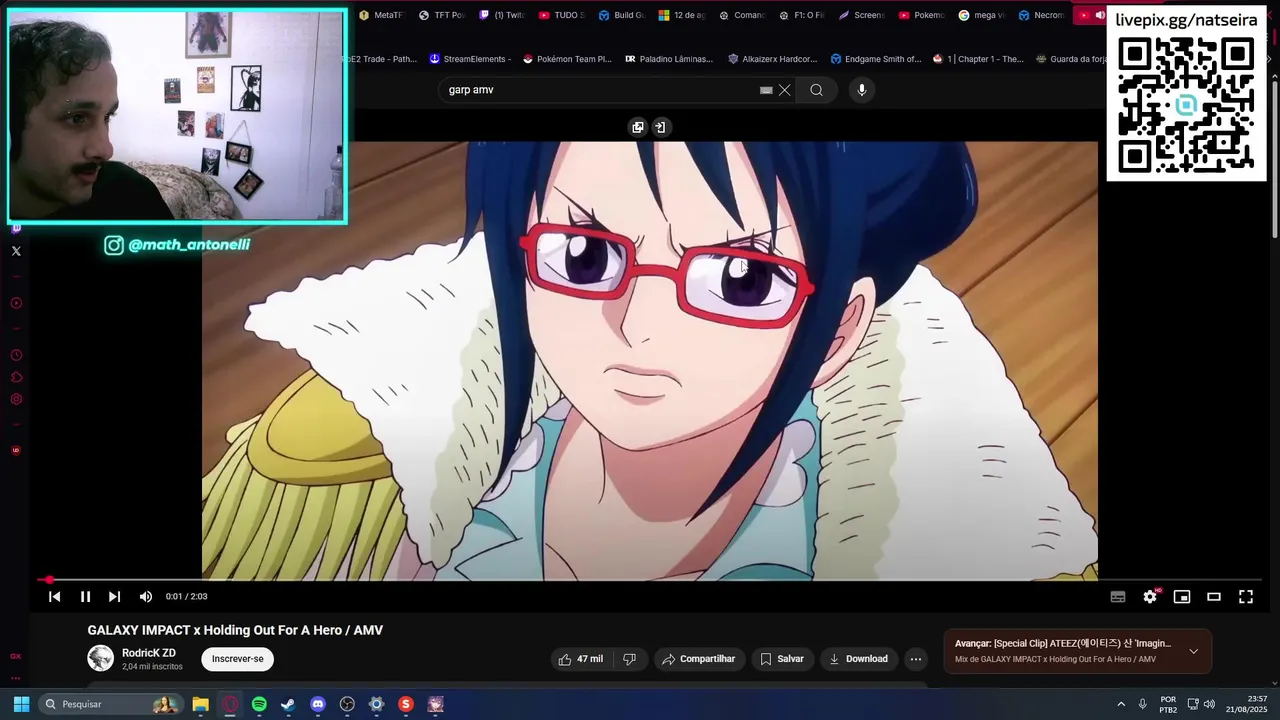Viewport: 1280px width, 720px height.
Task: Show hidden system tray icons chevron
Action: tap(1121, 704)
